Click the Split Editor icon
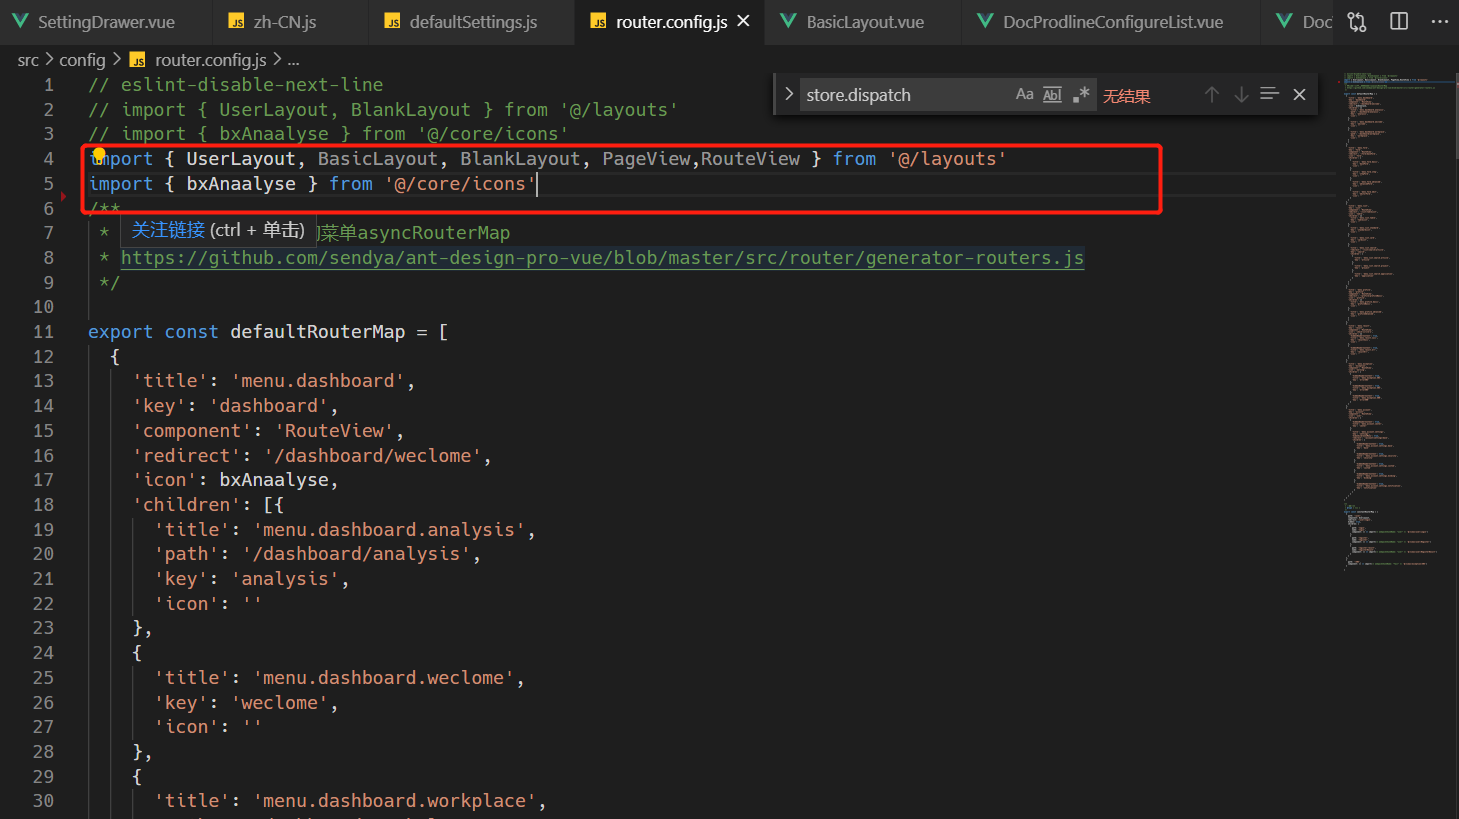This screenshot has width=1459, height=819. (1398, 21)
